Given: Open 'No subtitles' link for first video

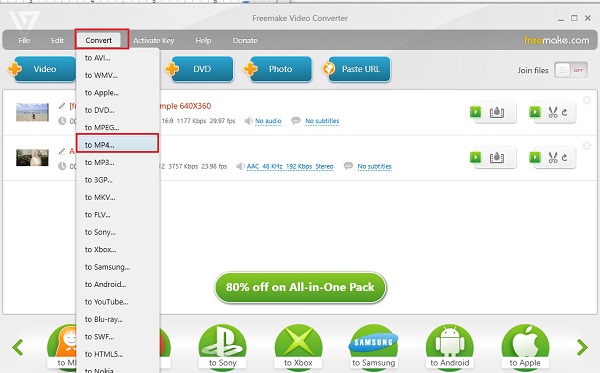Looking at the screenshot, I should 322,121.
